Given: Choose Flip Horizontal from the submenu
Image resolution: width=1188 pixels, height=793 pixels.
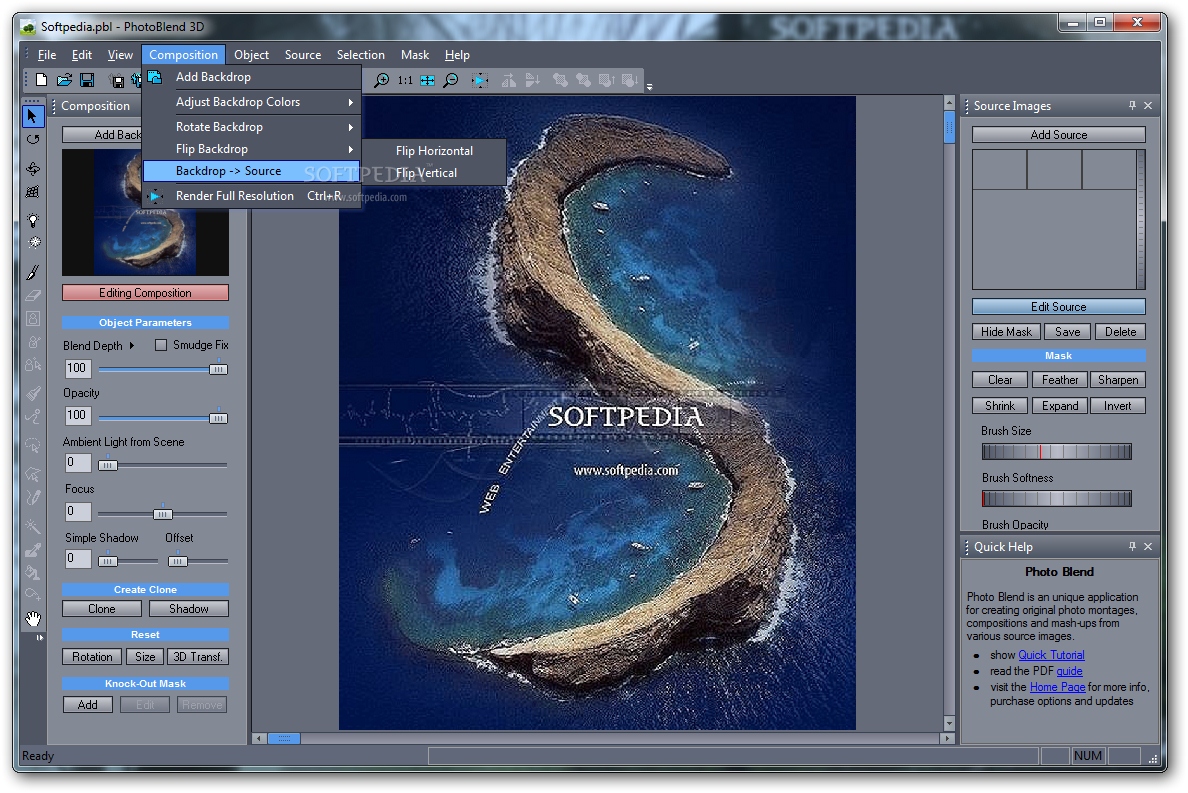Looking at the screenshot, I should [434, 151].
